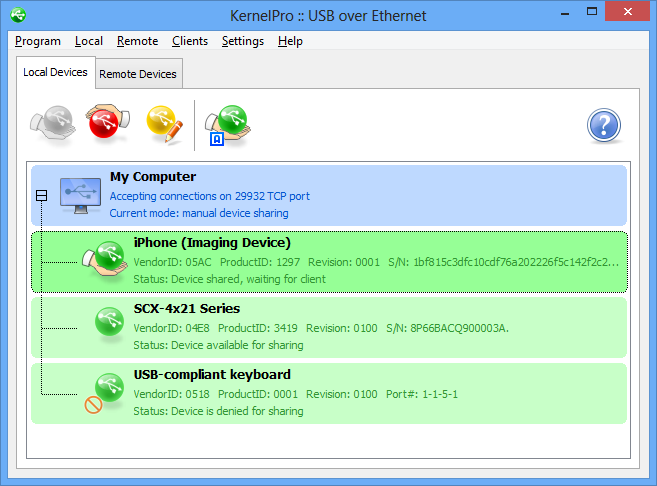Select the Local Devices tab
Image resolution: width=657 pixels, height=486 pixels.
[56, 72]
